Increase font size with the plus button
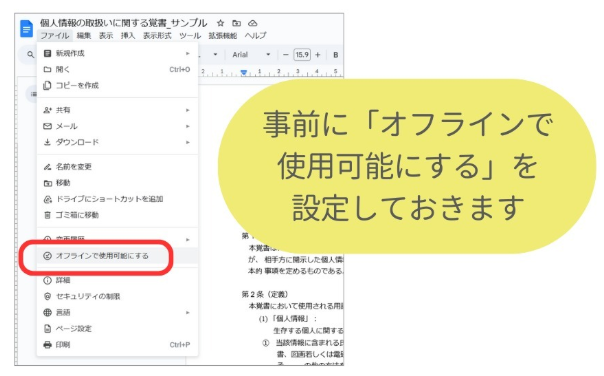Image resolution: width=604 pixels, height=376 pixels. 318,55
